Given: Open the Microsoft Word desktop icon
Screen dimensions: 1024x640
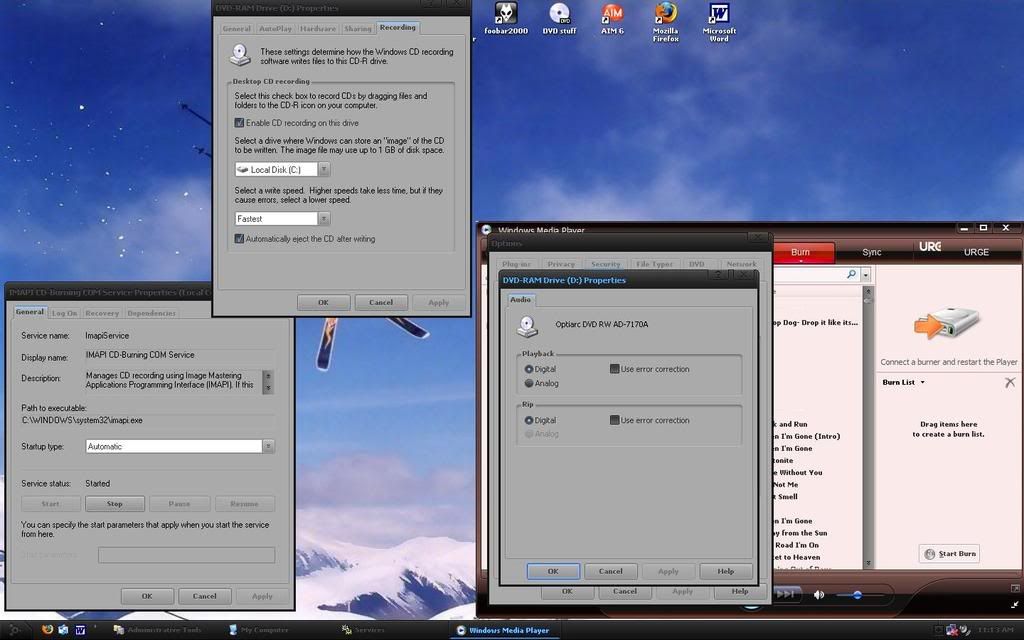Looking at the screenshot, I should 718,14.
